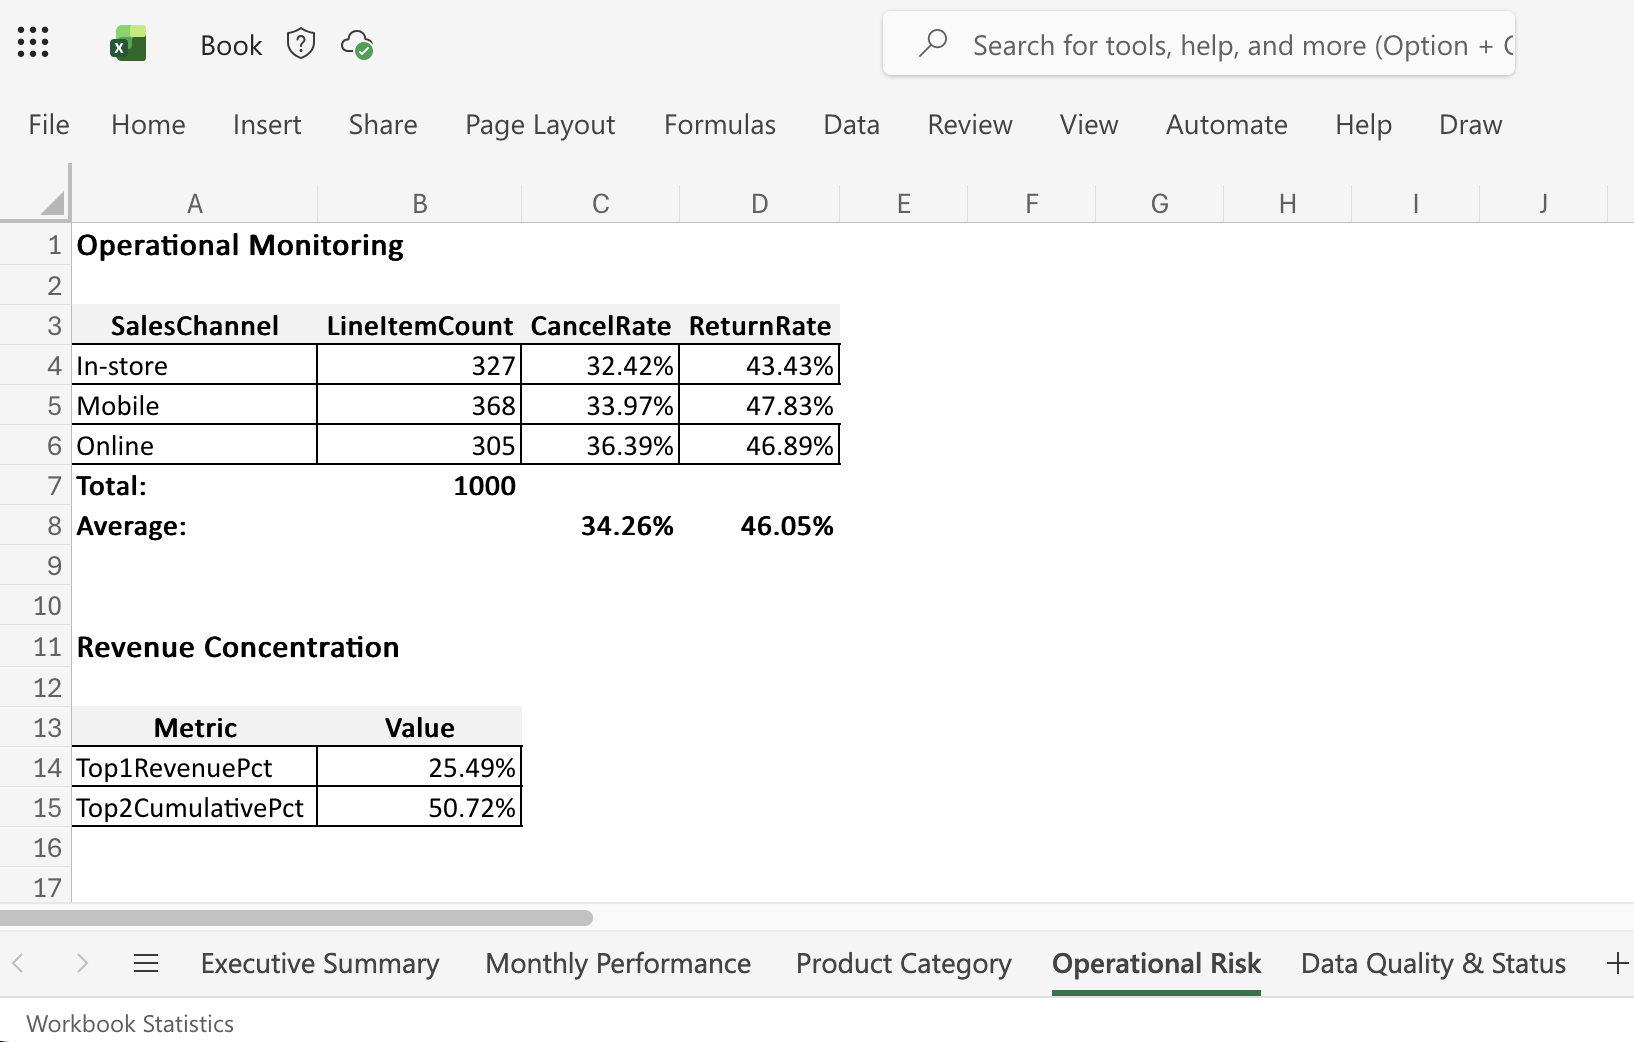Open help via the question mark icon
This screenshot has width=1634, height=1042.
coord(300,43)
